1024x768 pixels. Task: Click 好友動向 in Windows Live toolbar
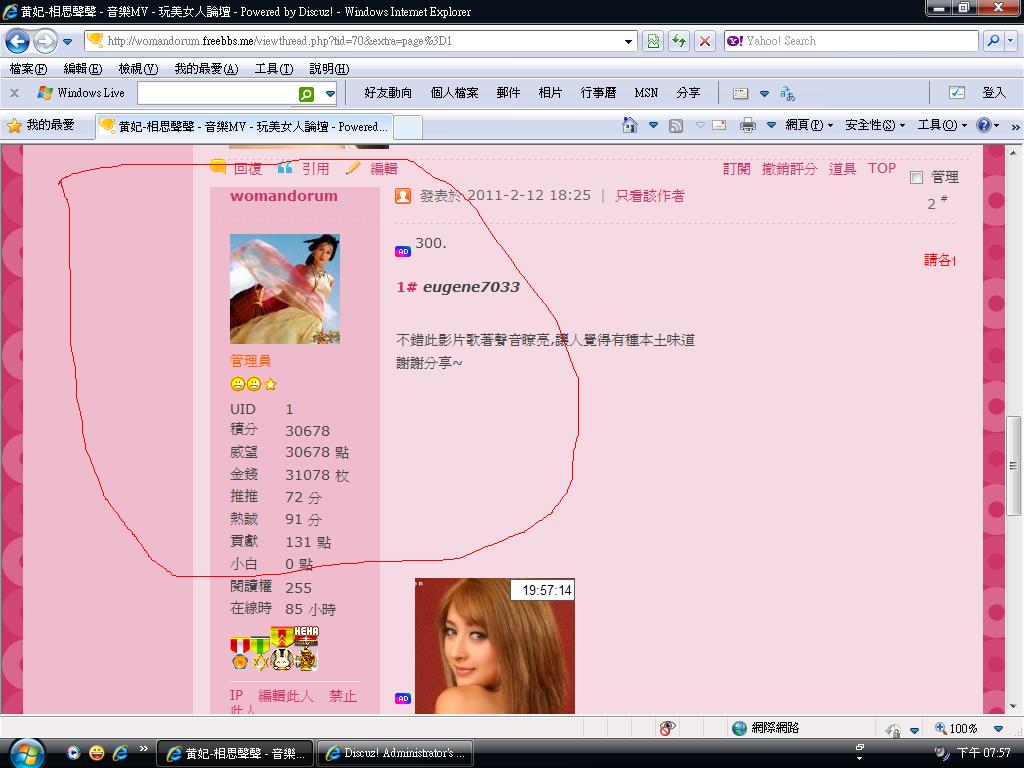click(x=388, y=93)
